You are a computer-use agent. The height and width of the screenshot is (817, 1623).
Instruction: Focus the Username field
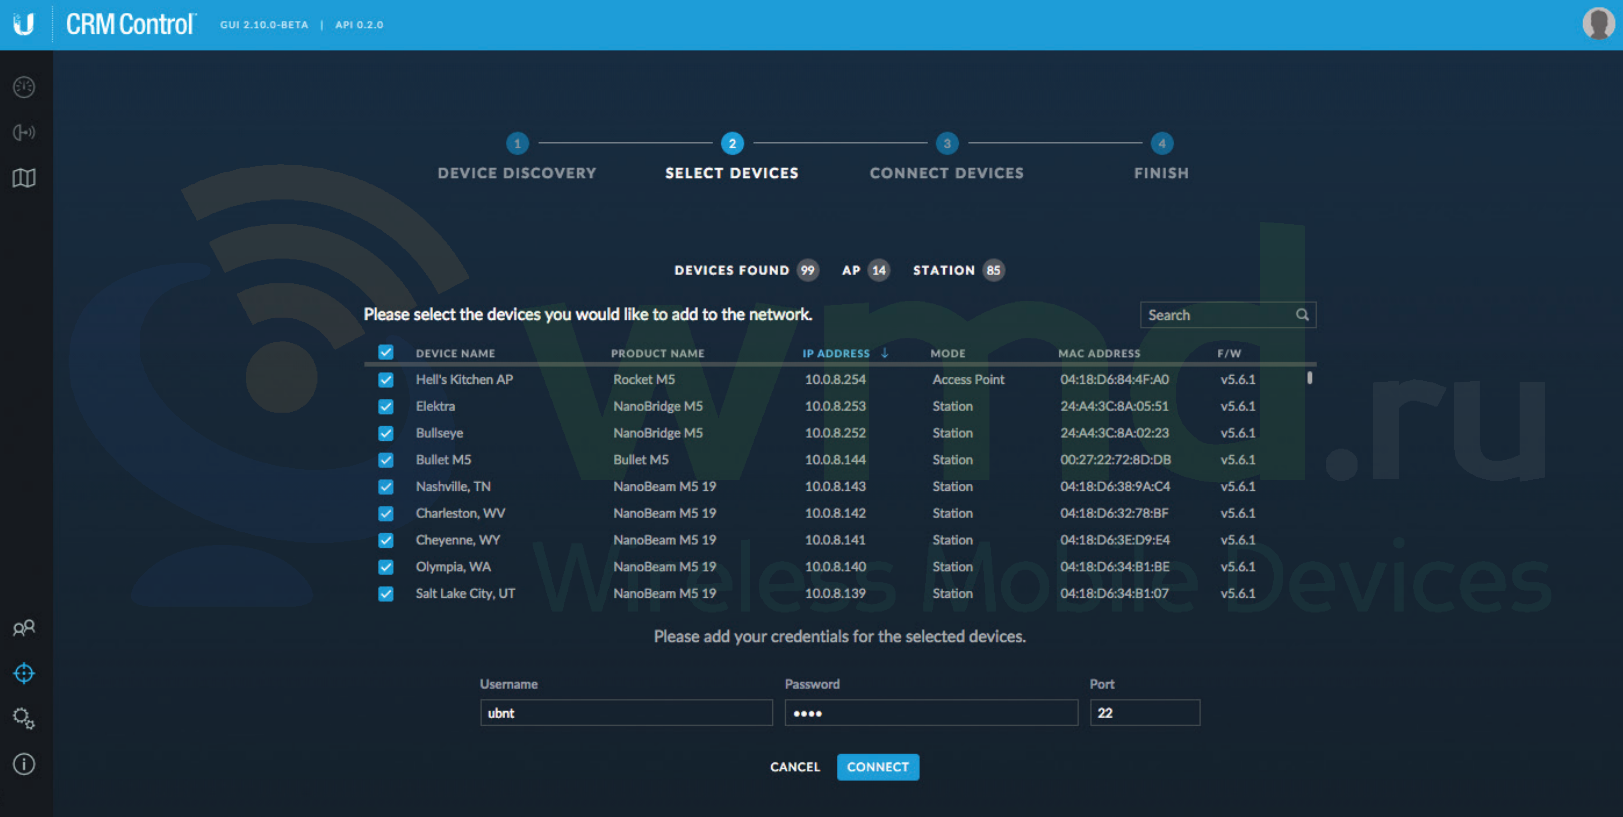626,713
